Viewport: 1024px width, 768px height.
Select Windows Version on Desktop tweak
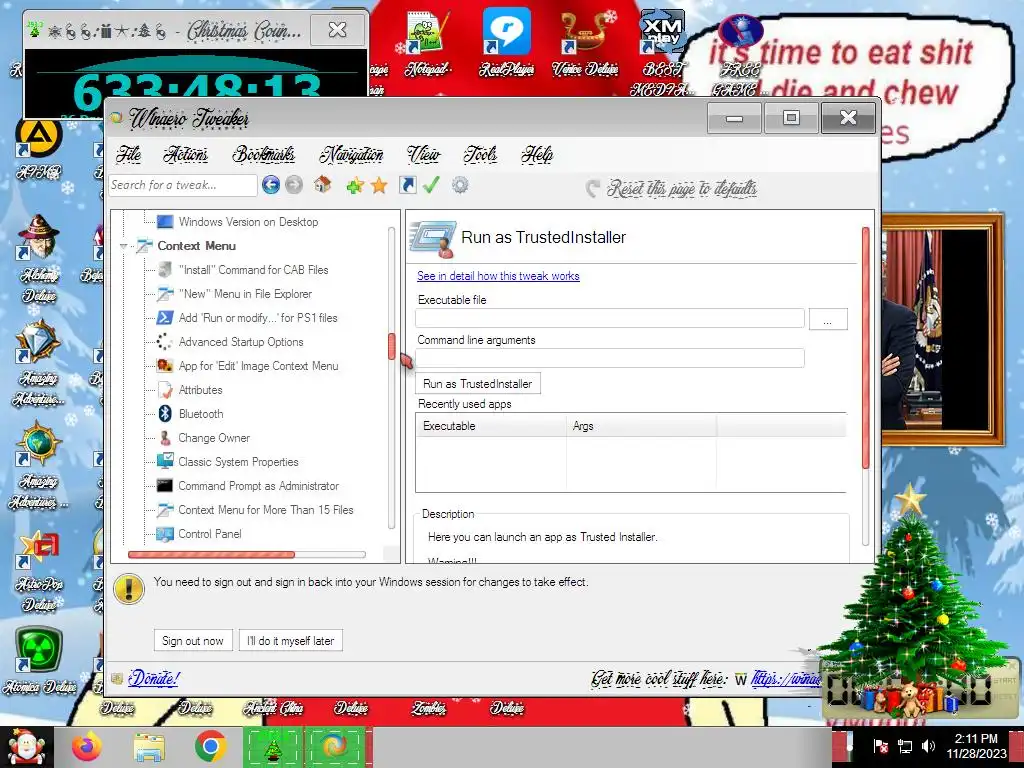coord(248,222)
